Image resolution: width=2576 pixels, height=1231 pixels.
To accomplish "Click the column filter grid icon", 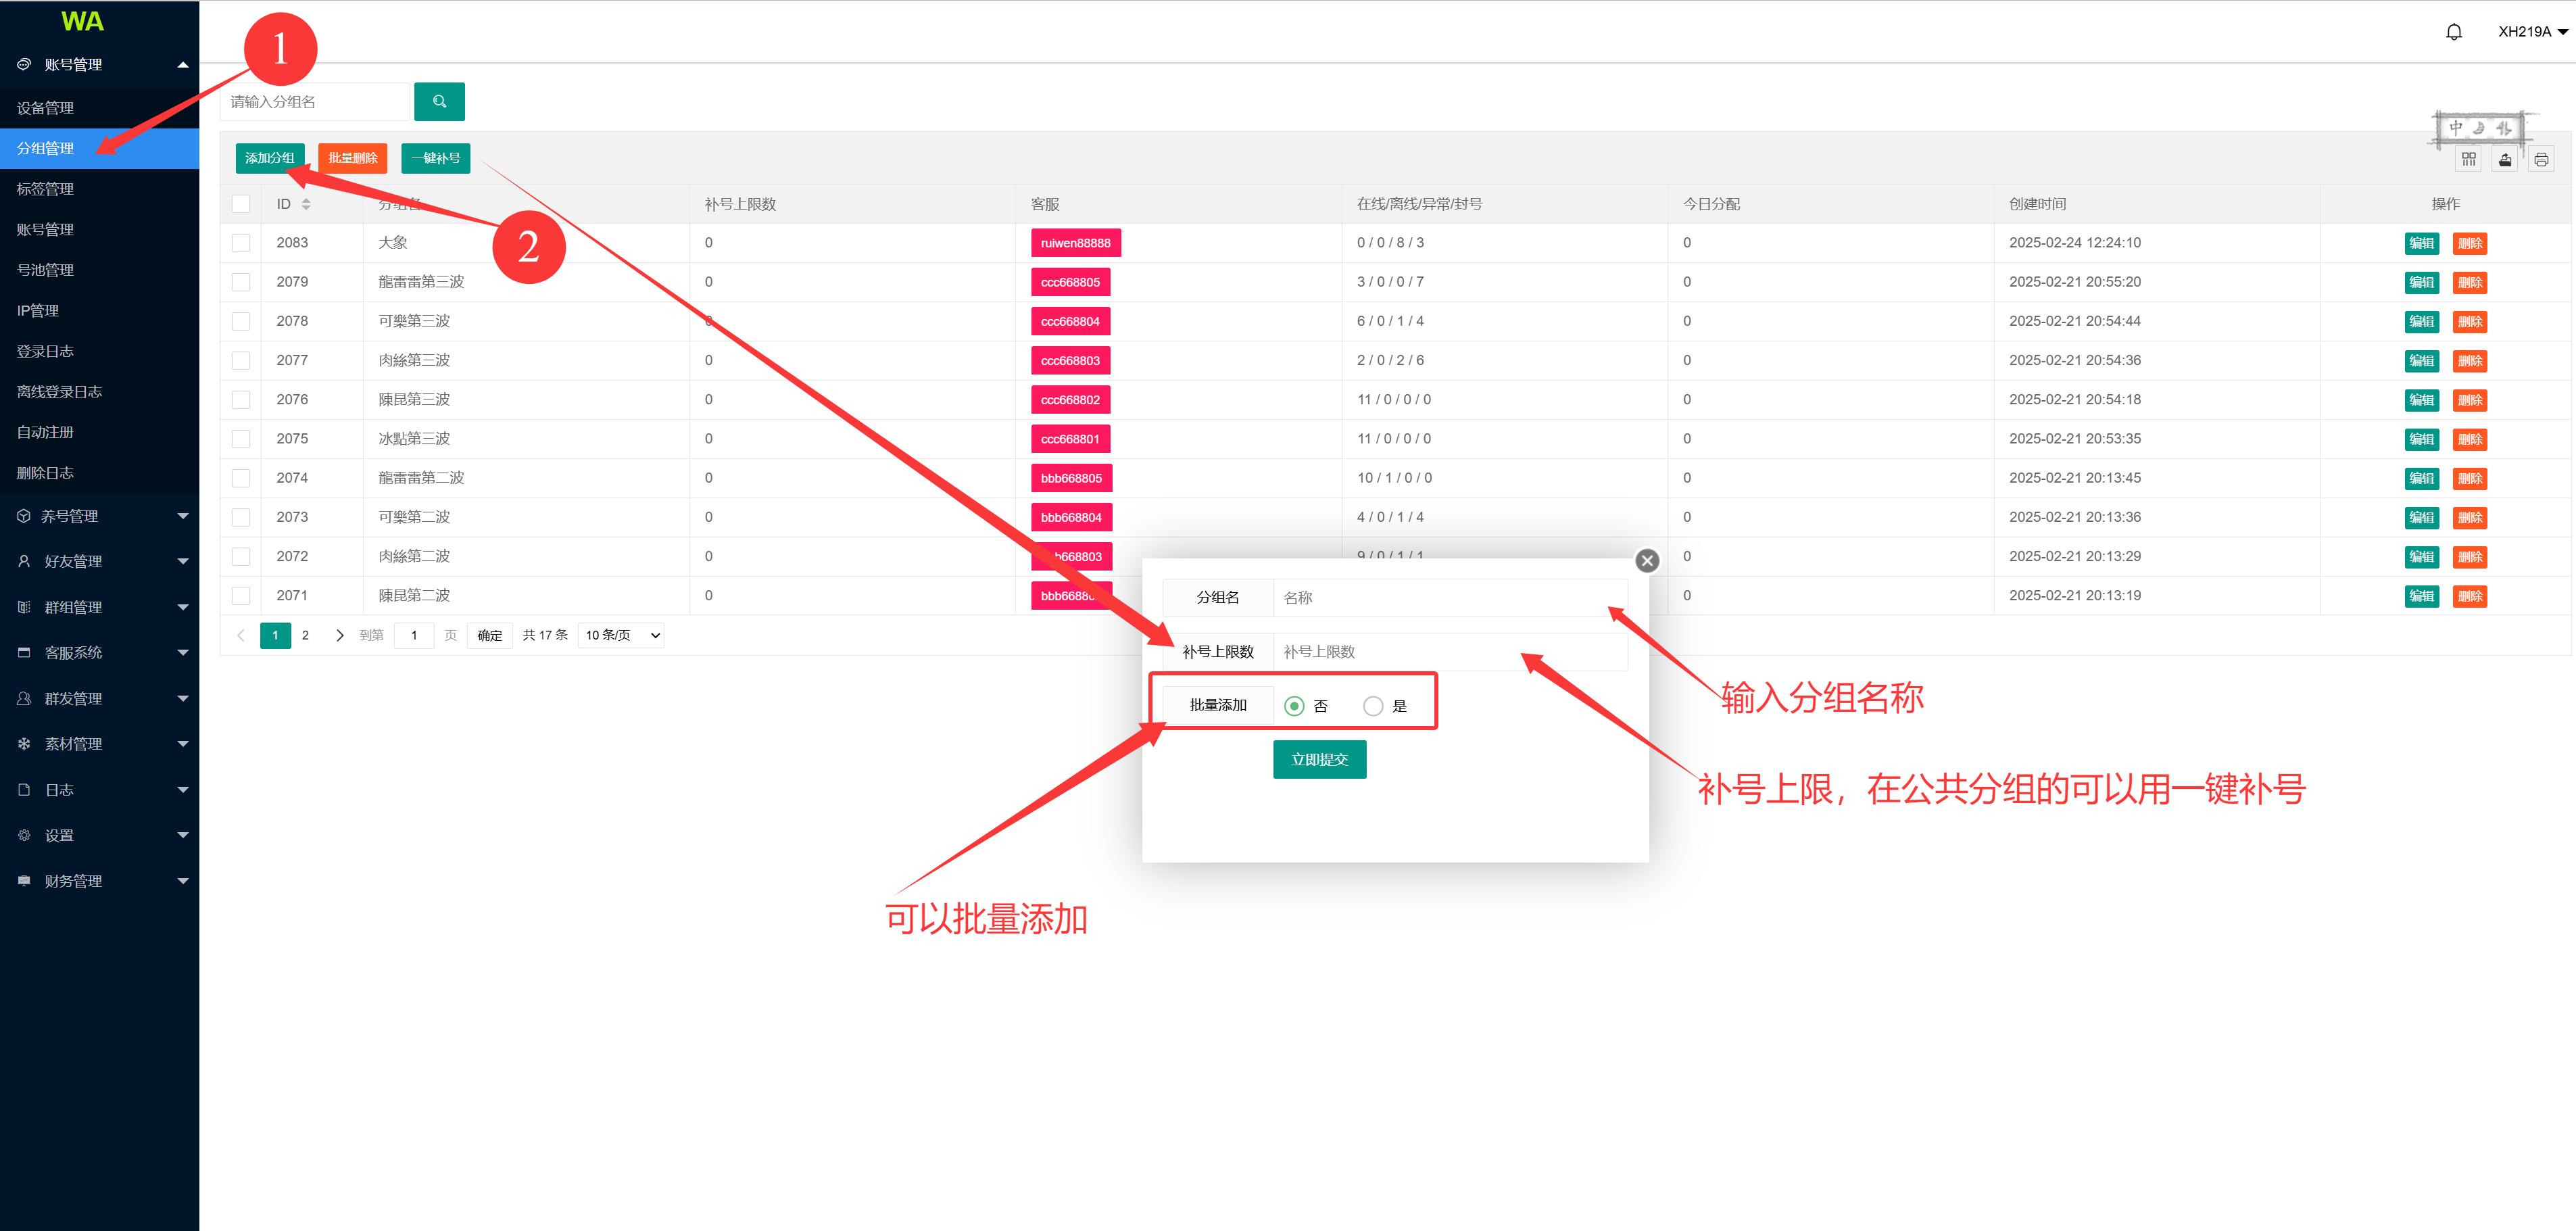I will [x=2468, y=159].
